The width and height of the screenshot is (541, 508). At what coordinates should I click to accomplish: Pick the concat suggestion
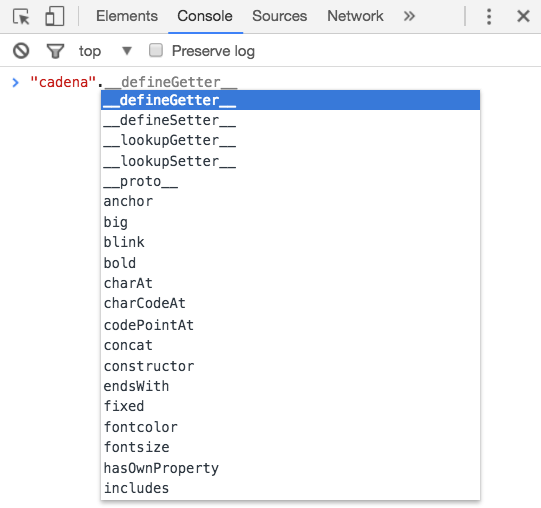click(x=290, y=345)
